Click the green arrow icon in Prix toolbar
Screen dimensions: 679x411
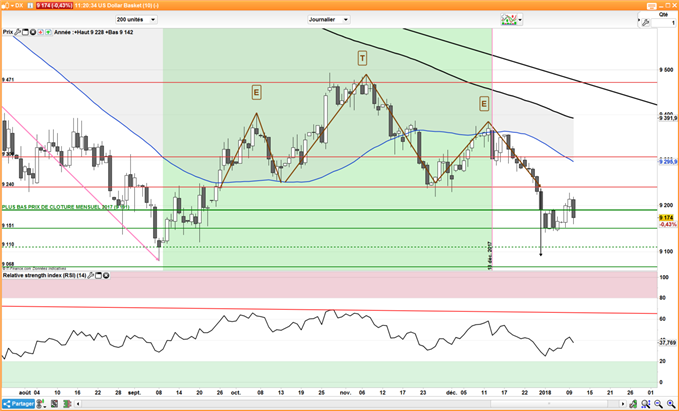point(48,32)
